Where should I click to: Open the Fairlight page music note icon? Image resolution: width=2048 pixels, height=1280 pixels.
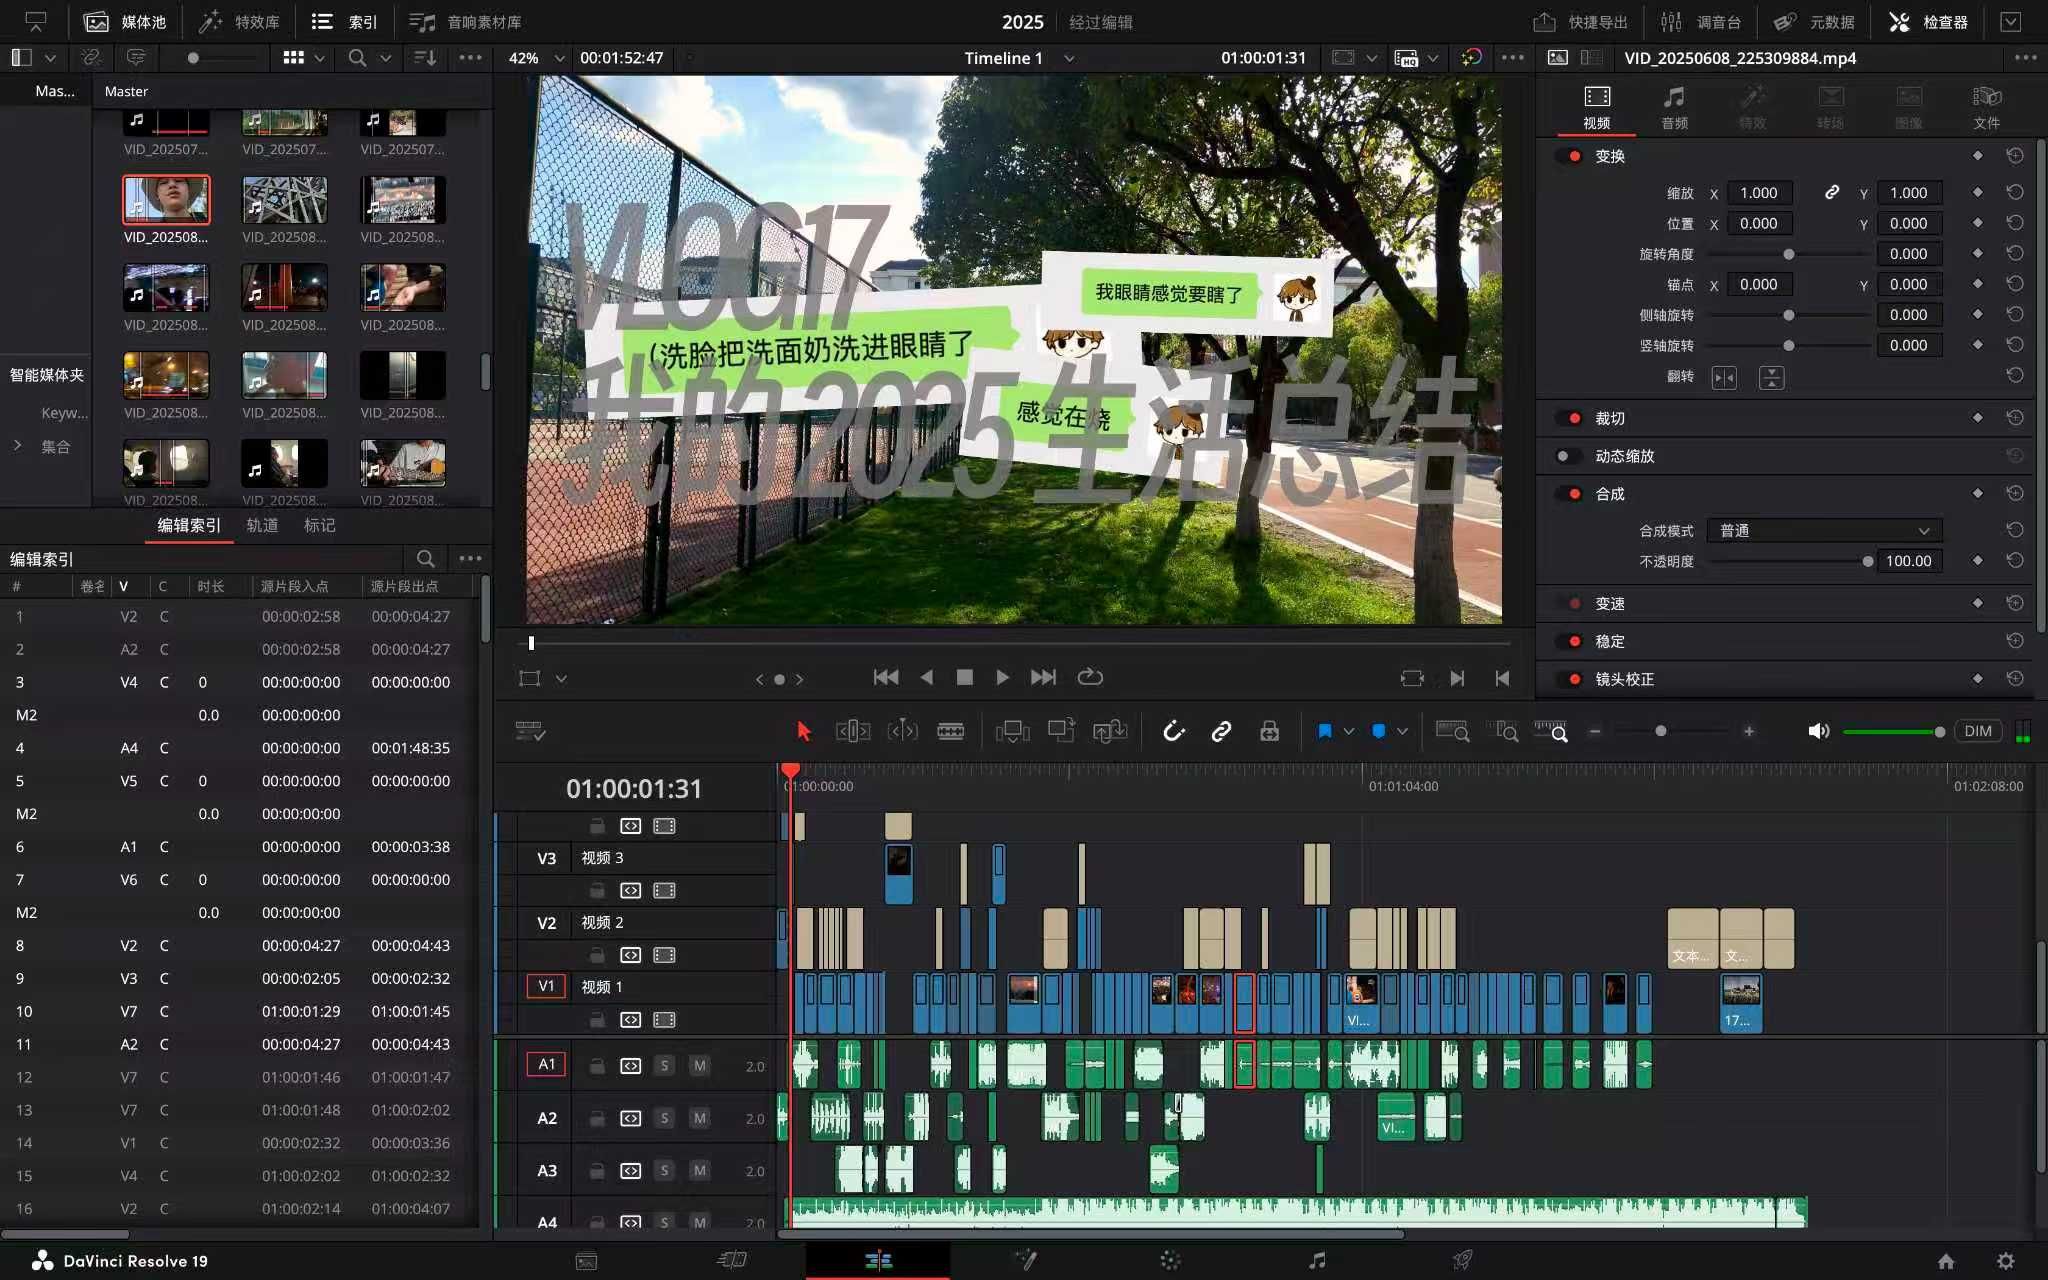coord(1317,1260)
